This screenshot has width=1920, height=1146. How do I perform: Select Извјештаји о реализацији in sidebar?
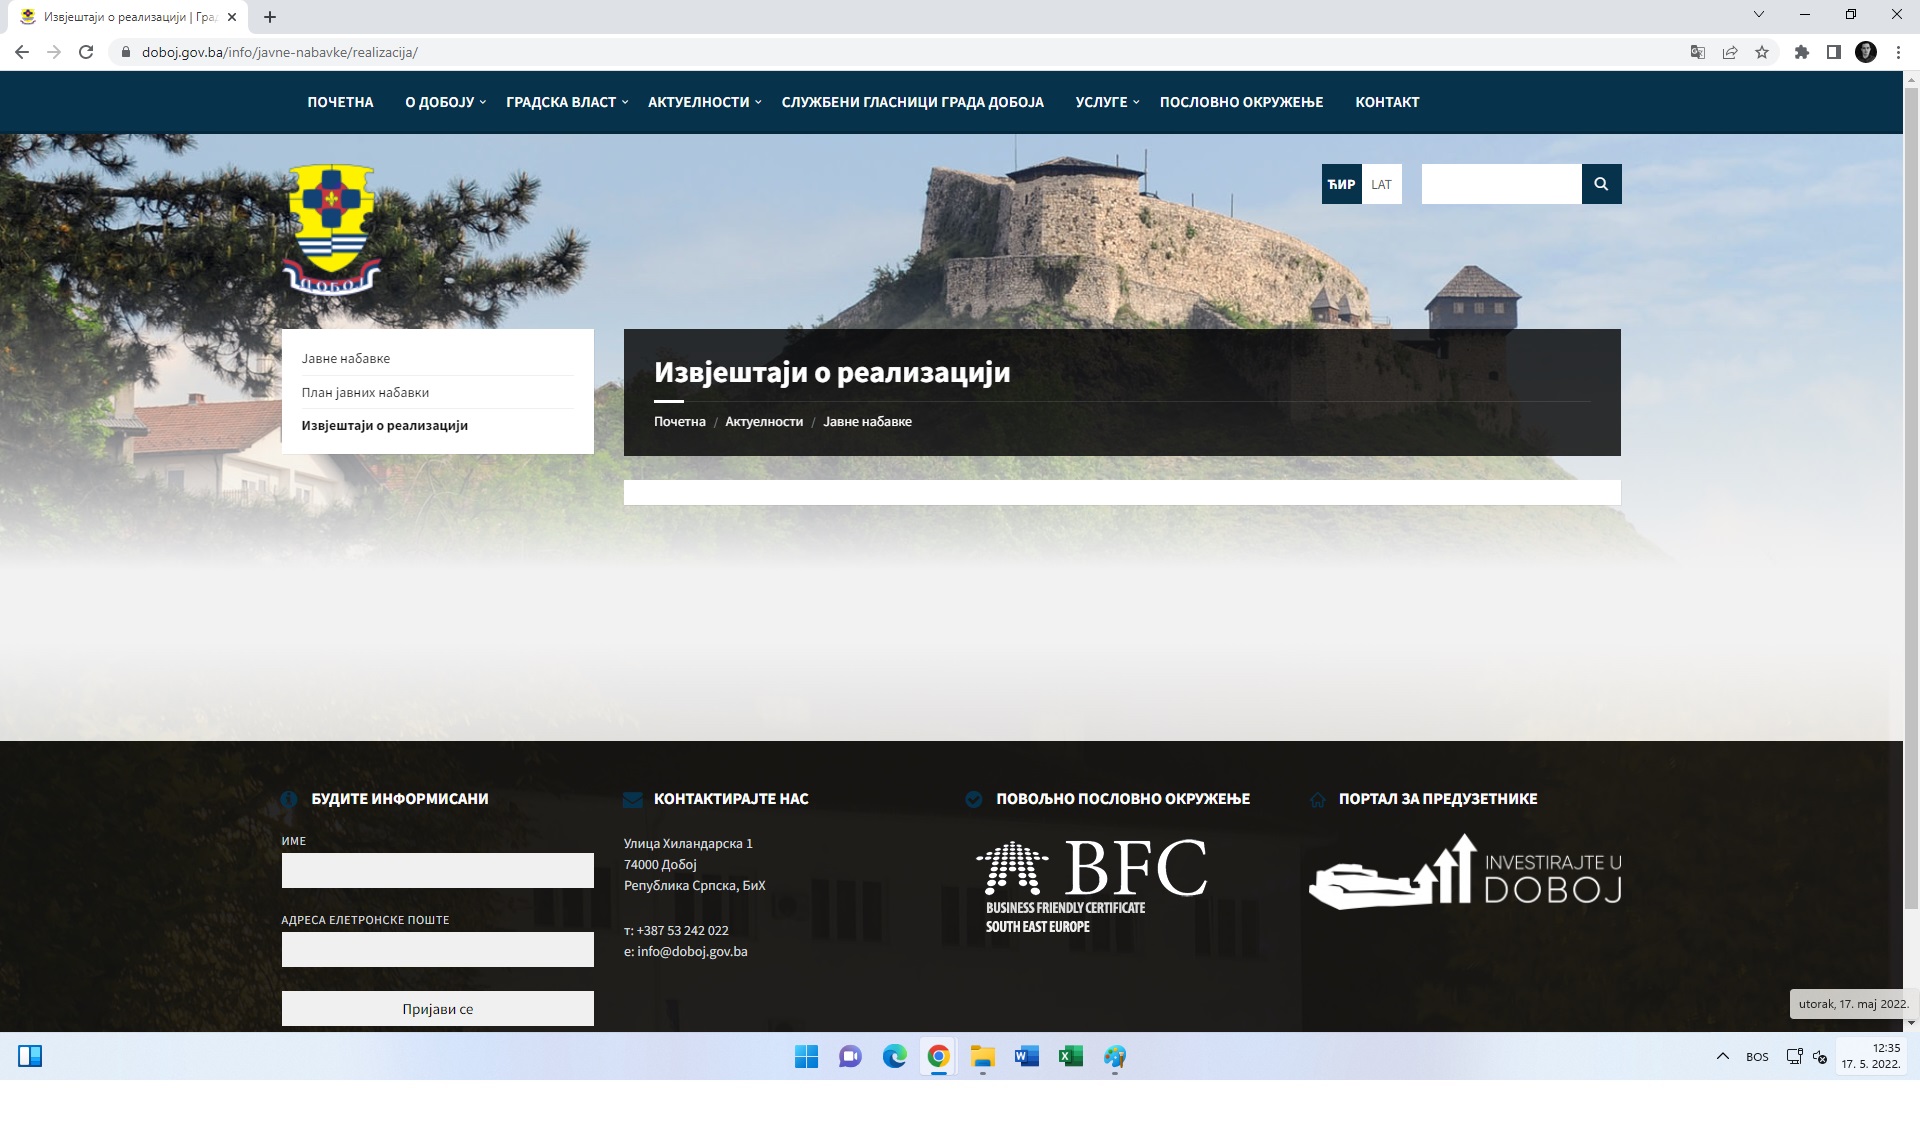[x=385, y=425]
